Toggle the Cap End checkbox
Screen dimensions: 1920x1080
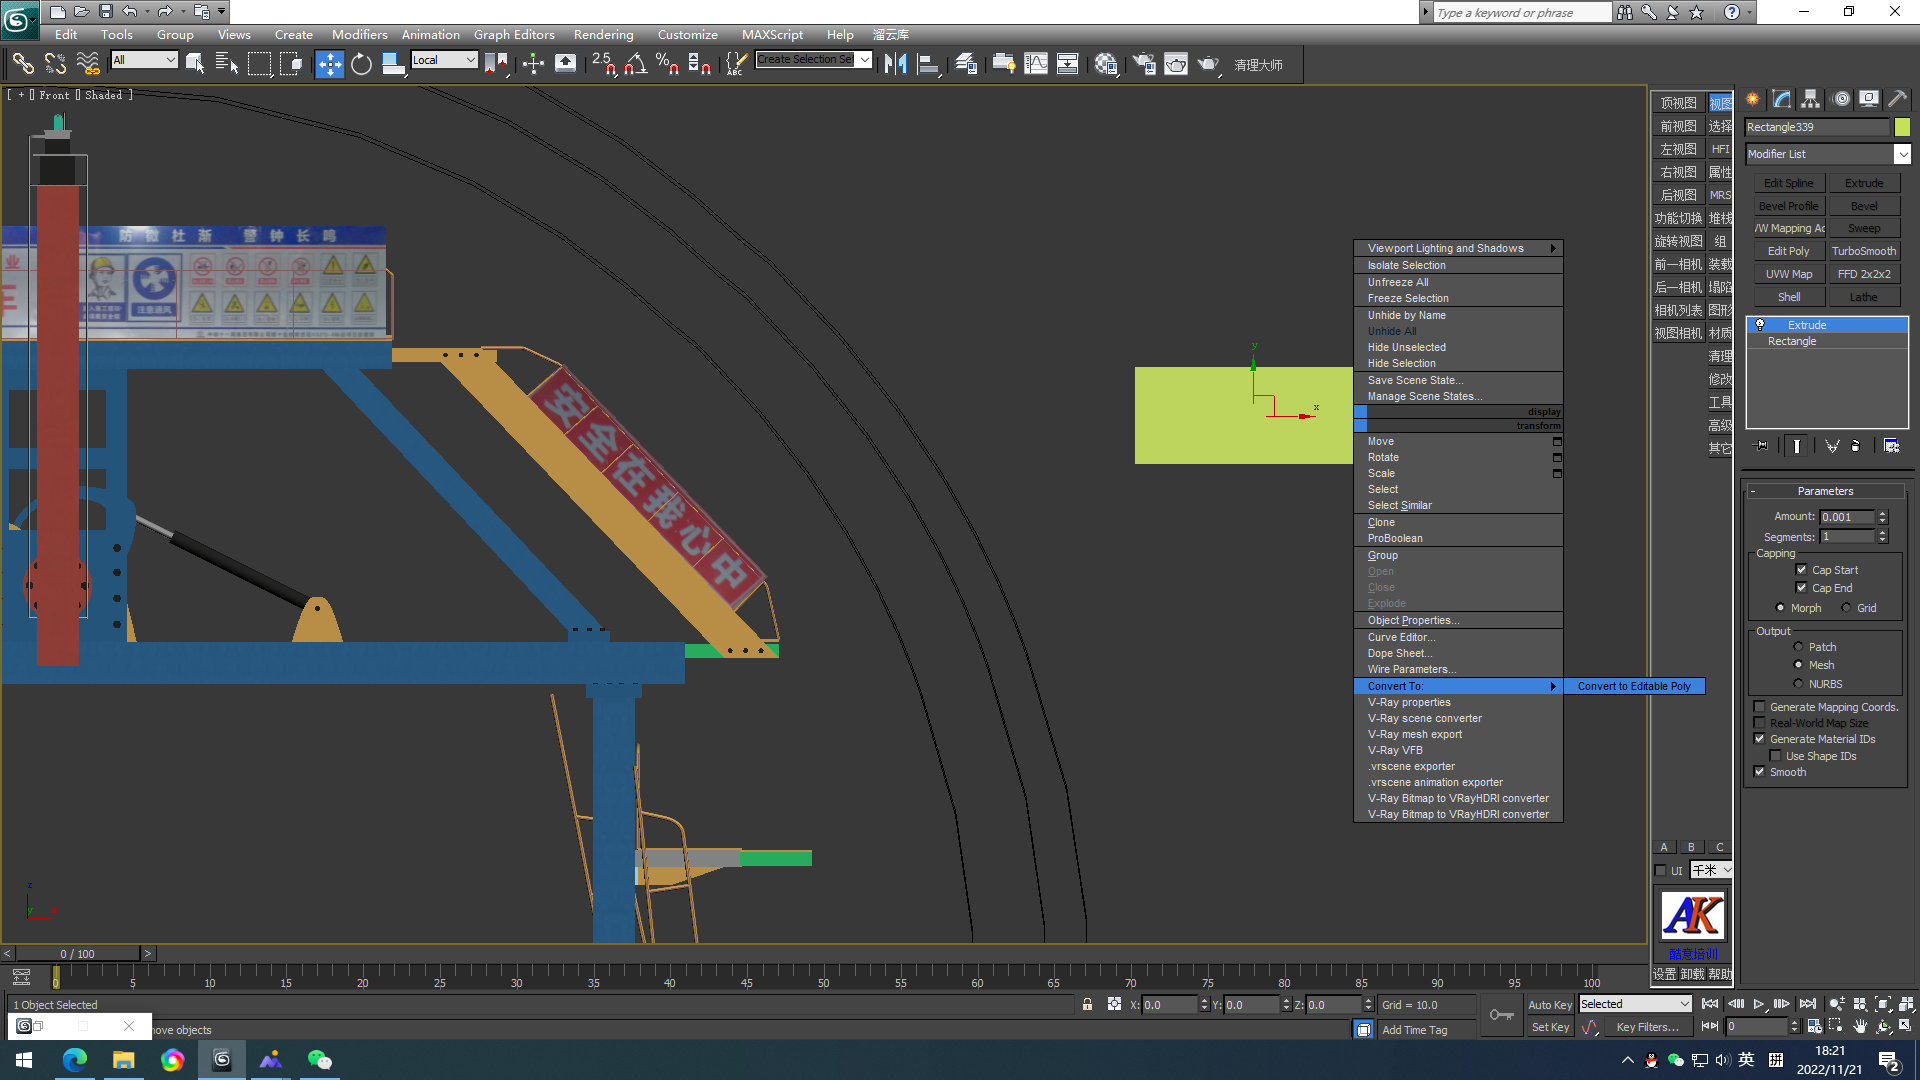click(x=1801, y=588)
